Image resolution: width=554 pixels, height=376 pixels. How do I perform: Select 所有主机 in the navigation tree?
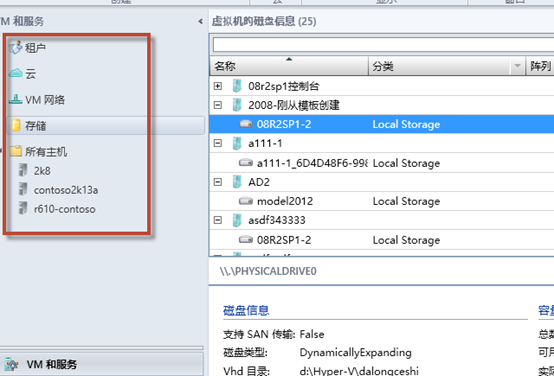pyautogui.click(x=46, y=152)
